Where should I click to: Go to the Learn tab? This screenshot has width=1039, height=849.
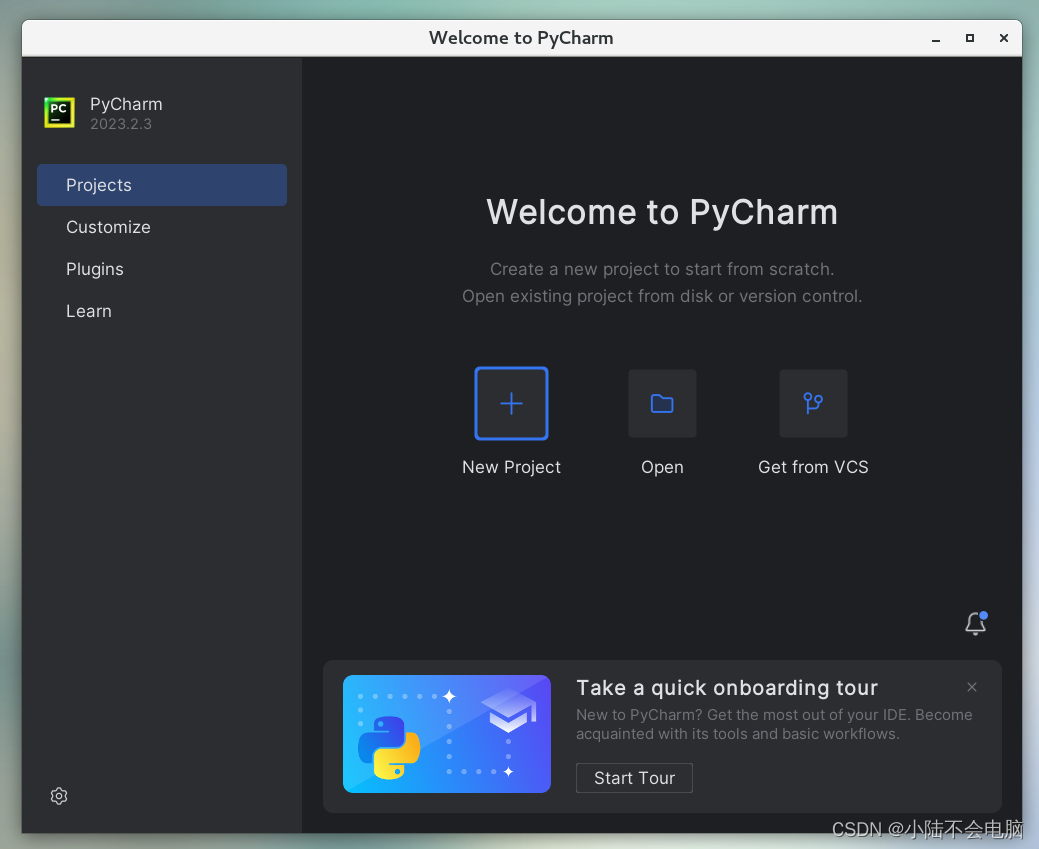click(162, 311)
